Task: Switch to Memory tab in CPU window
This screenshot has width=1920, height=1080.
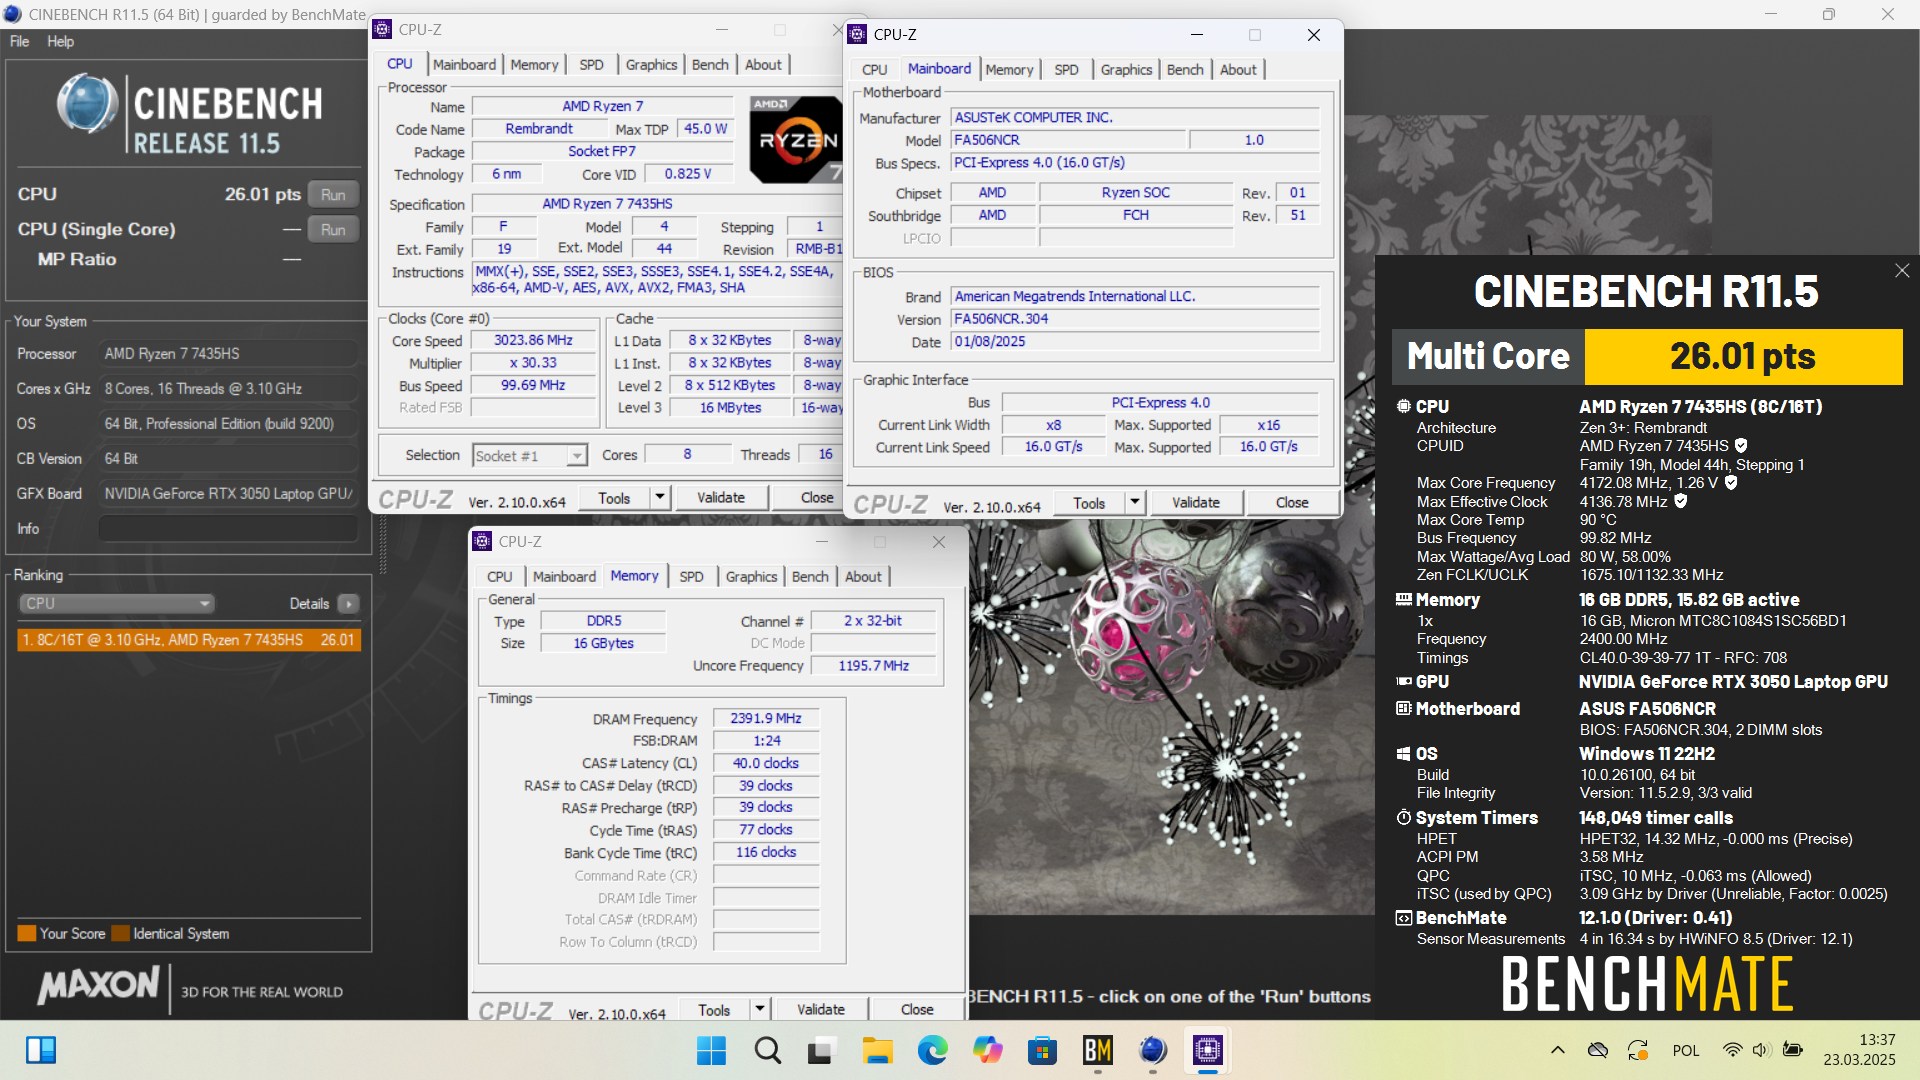Action: pyautogui.click(x=534, y=64)
